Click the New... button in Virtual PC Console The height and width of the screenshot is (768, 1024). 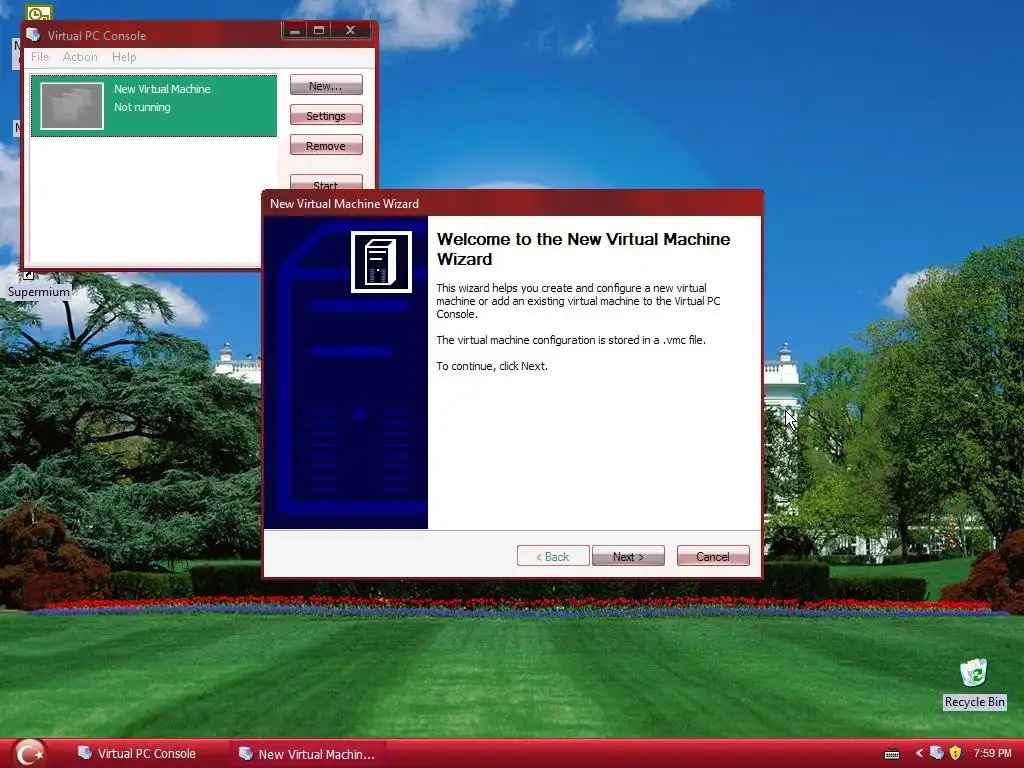pyautogui.click(x=326, y=86)
